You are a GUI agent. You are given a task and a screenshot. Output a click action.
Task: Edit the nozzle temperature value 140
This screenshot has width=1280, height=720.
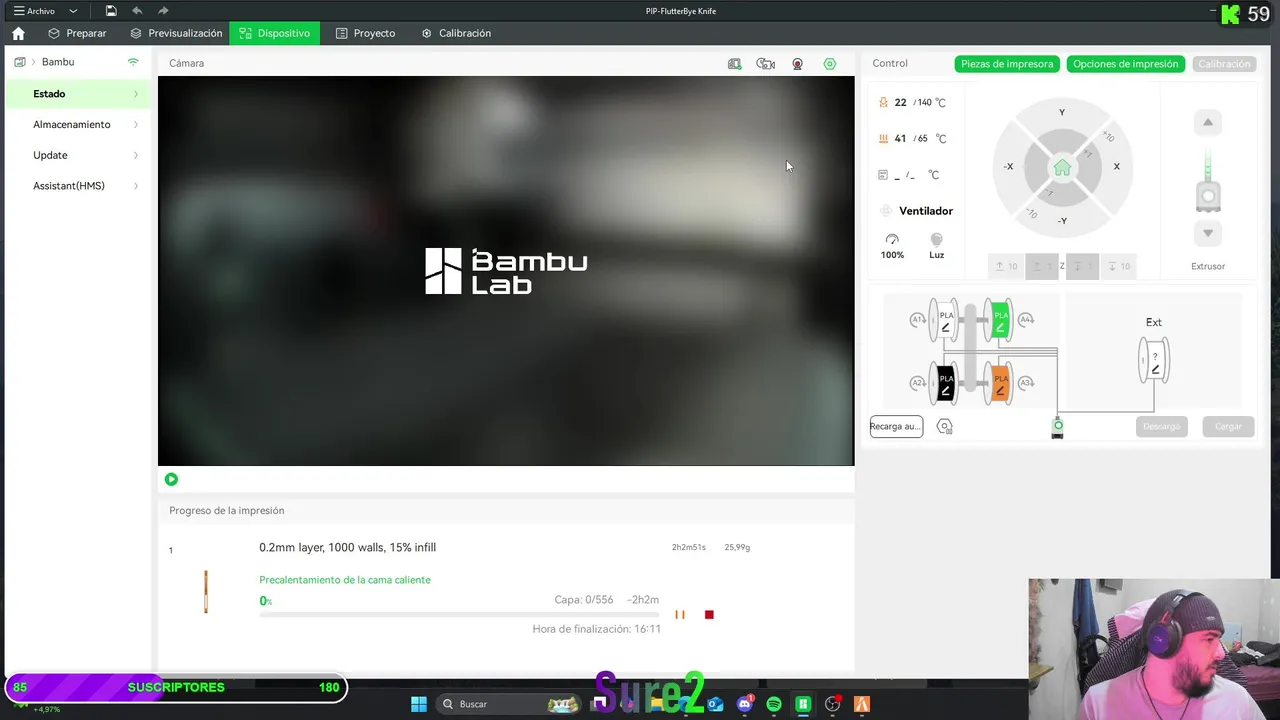pos(925,103)
